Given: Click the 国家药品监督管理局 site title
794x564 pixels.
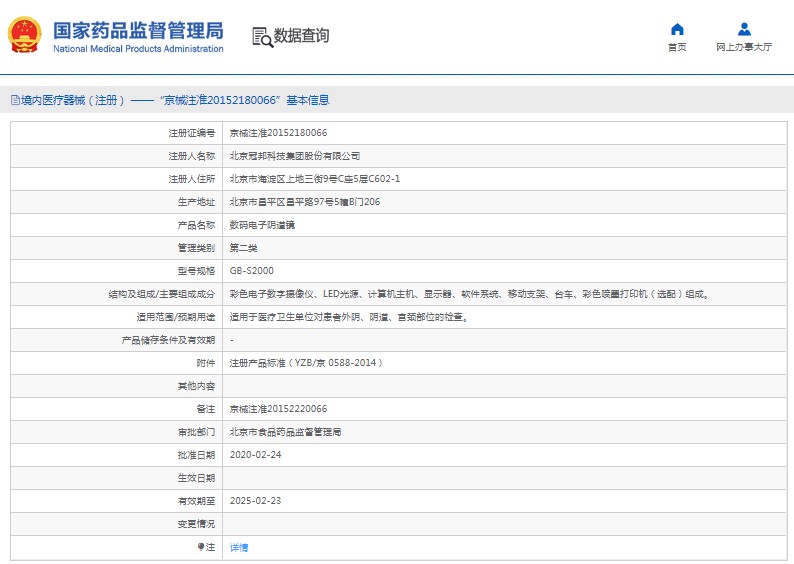Looking at the screenshot, I should pyautogui.click(x=138, y=29).
